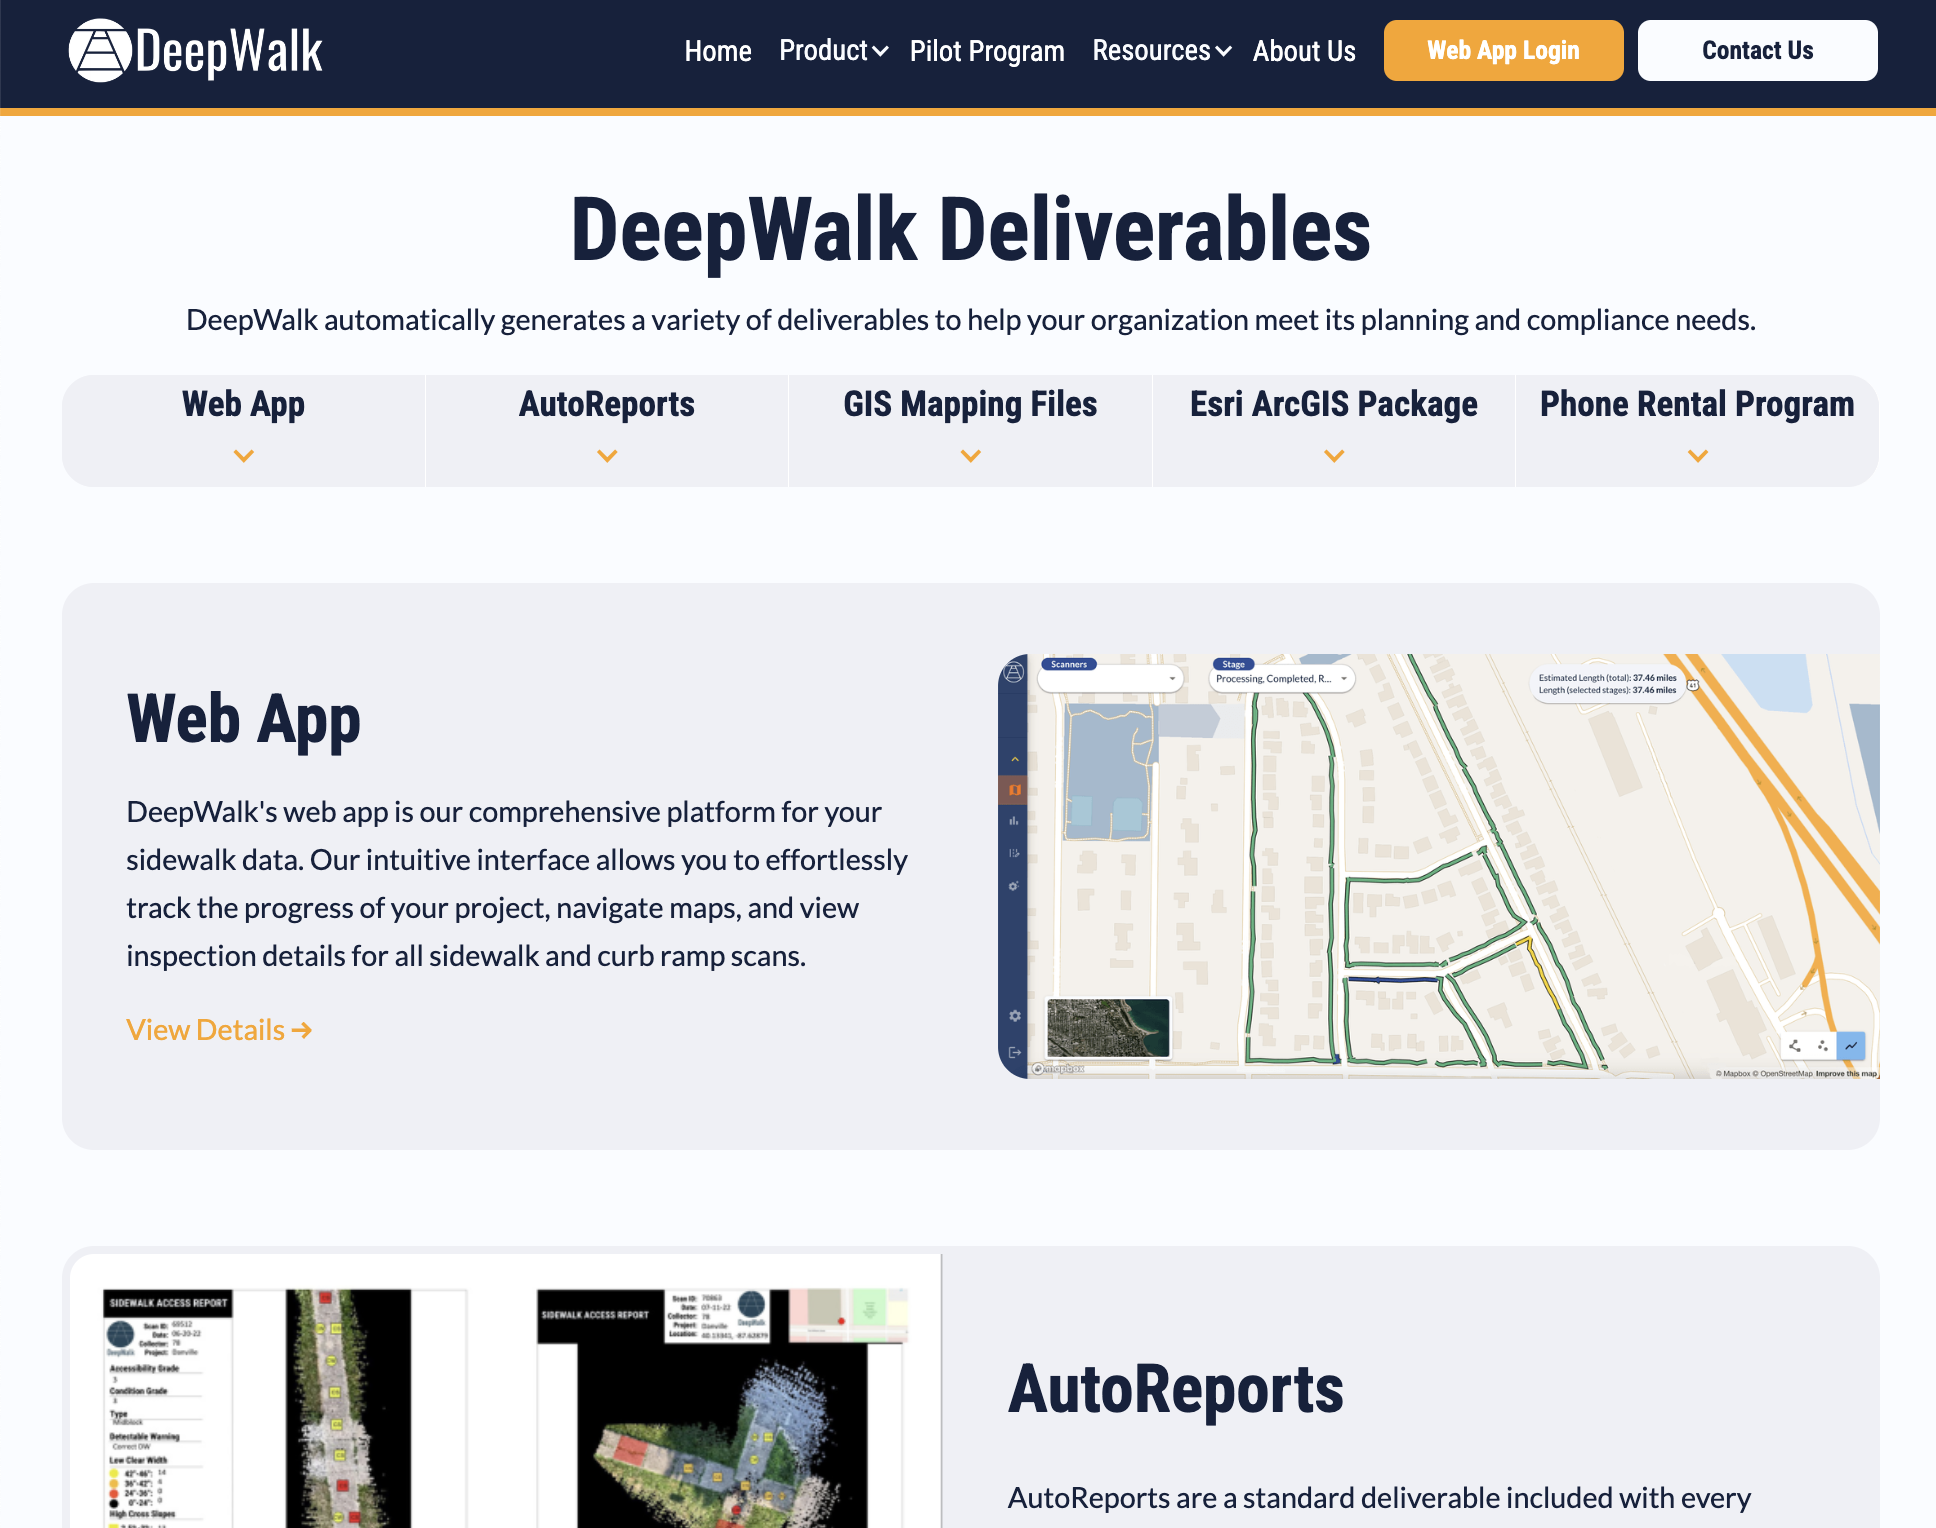Expand the Resources navigation menu
This screenshot has height=1528, width=1936.
click(1160, 51)
